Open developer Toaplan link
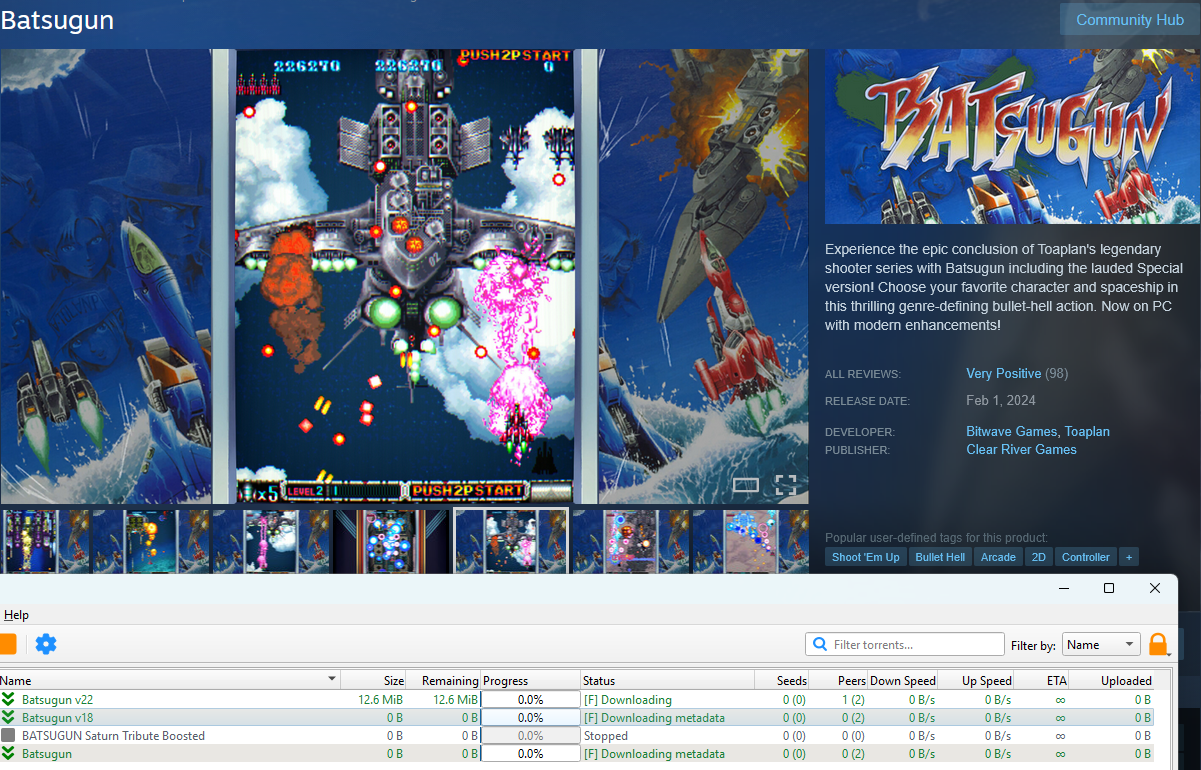The height and width of the screenshot is (770, 1201). coord(1087,432)
